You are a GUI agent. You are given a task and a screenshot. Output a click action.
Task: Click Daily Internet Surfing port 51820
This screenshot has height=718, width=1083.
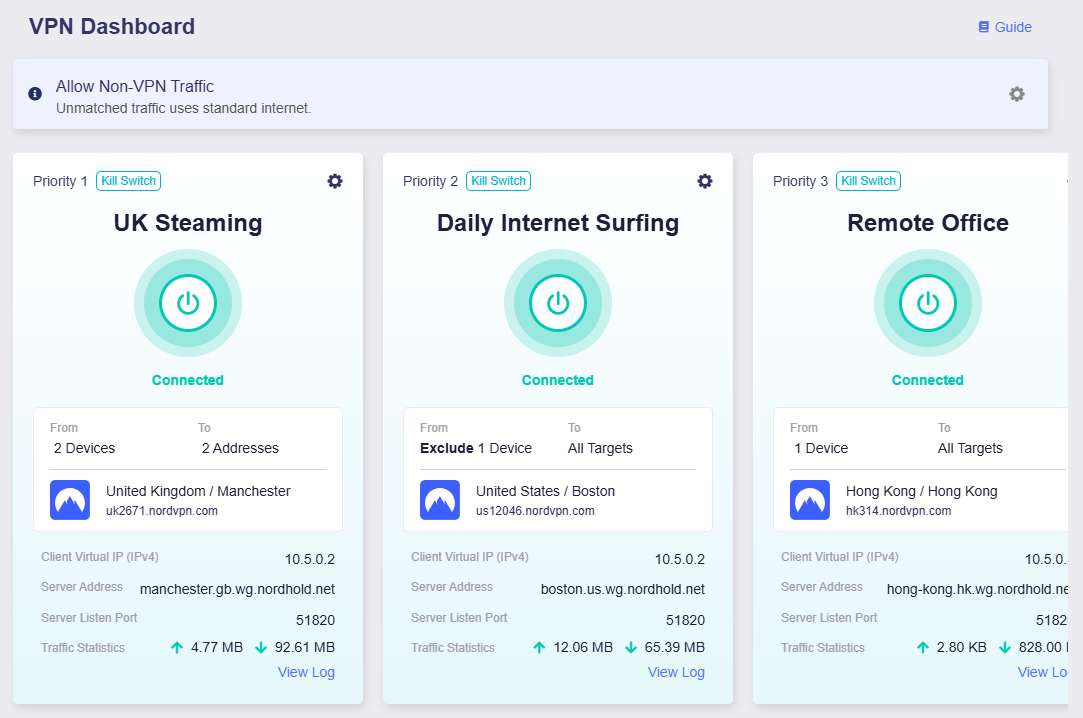click(x=685, y=620)
